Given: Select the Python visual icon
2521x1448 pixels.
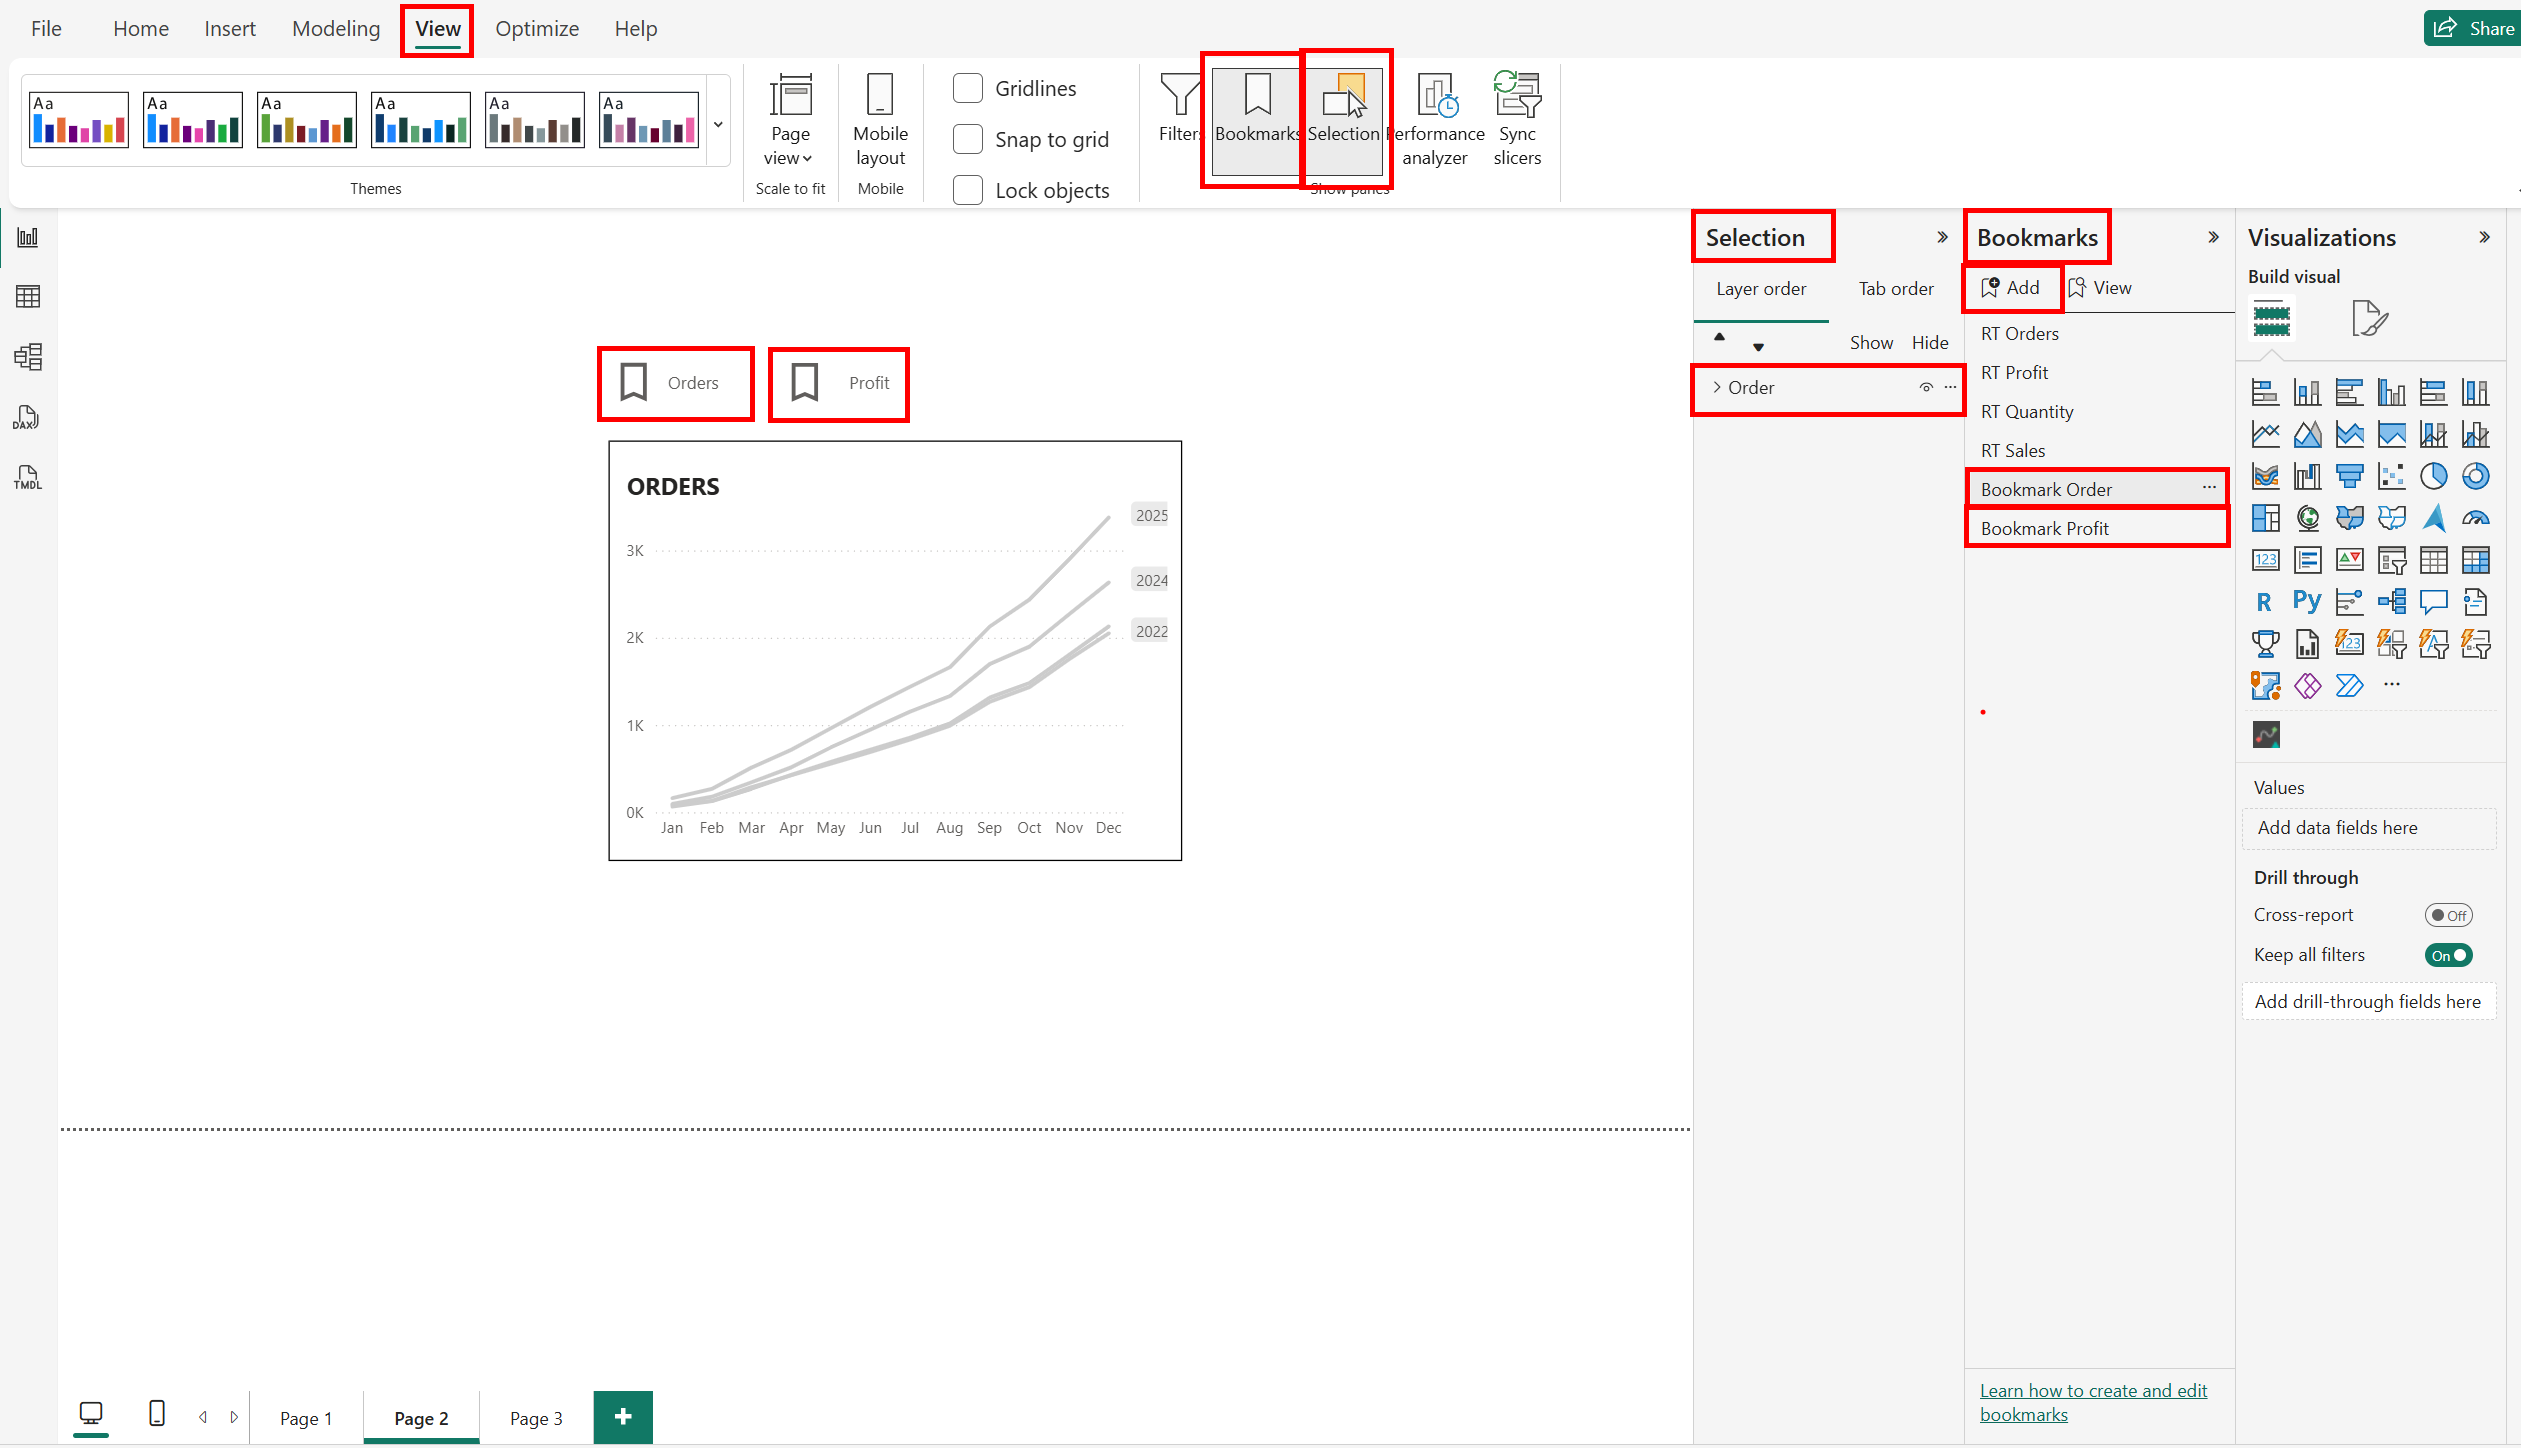Looking at the screenshot, I should tap(2307, 601).
